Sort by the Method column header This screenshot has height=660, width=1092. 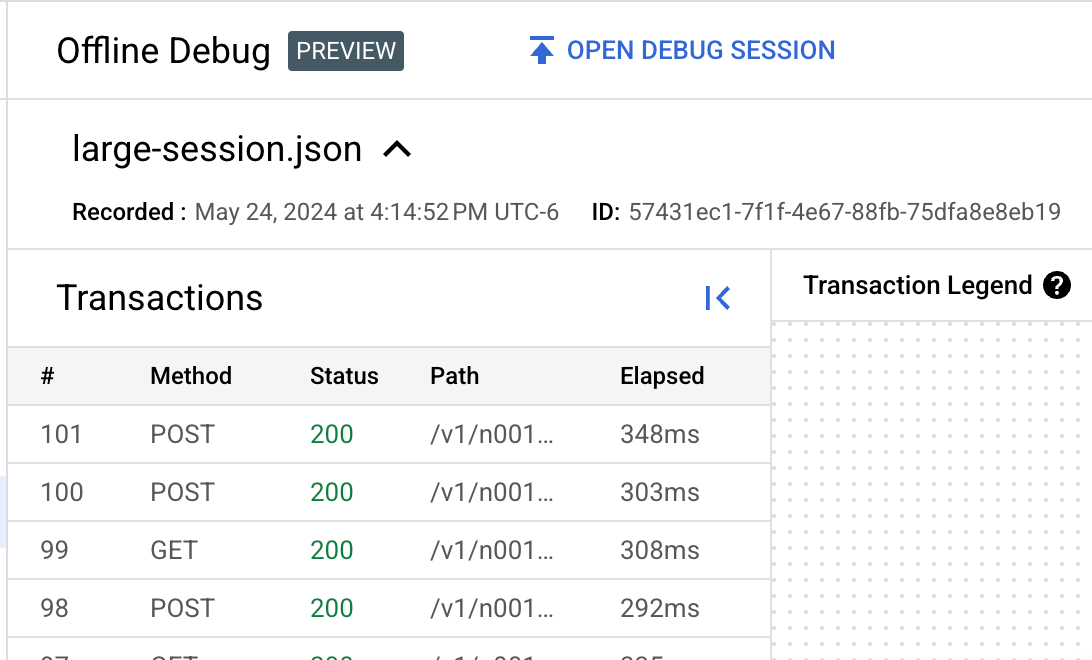point(191,376)
